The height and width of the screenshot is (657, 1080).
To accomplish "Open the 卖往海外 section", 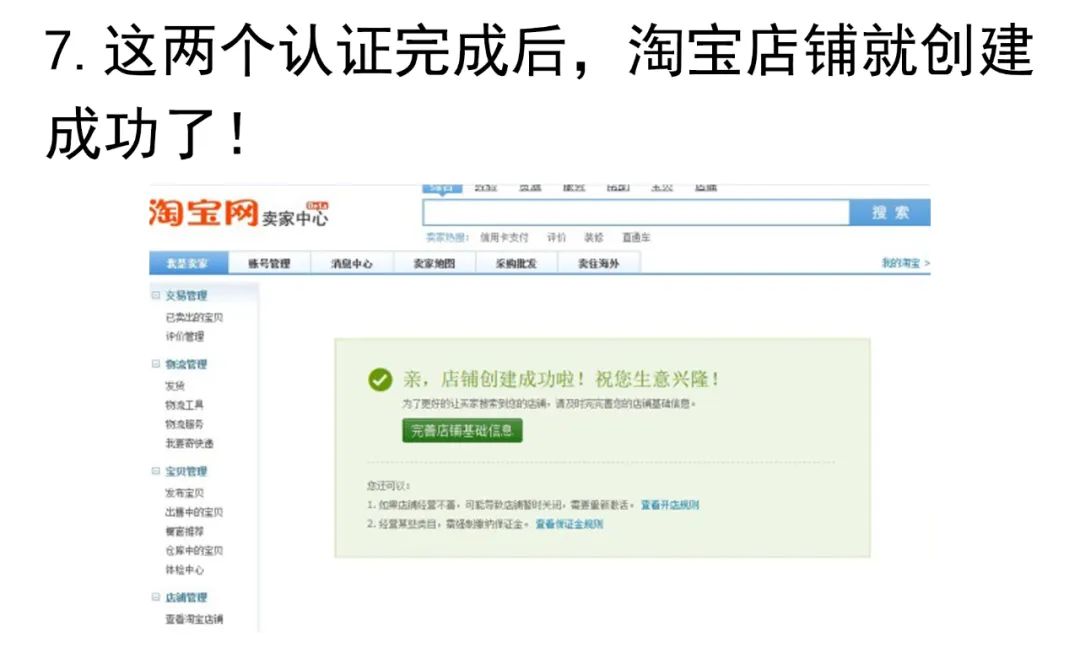I will [x=600, y=262].
